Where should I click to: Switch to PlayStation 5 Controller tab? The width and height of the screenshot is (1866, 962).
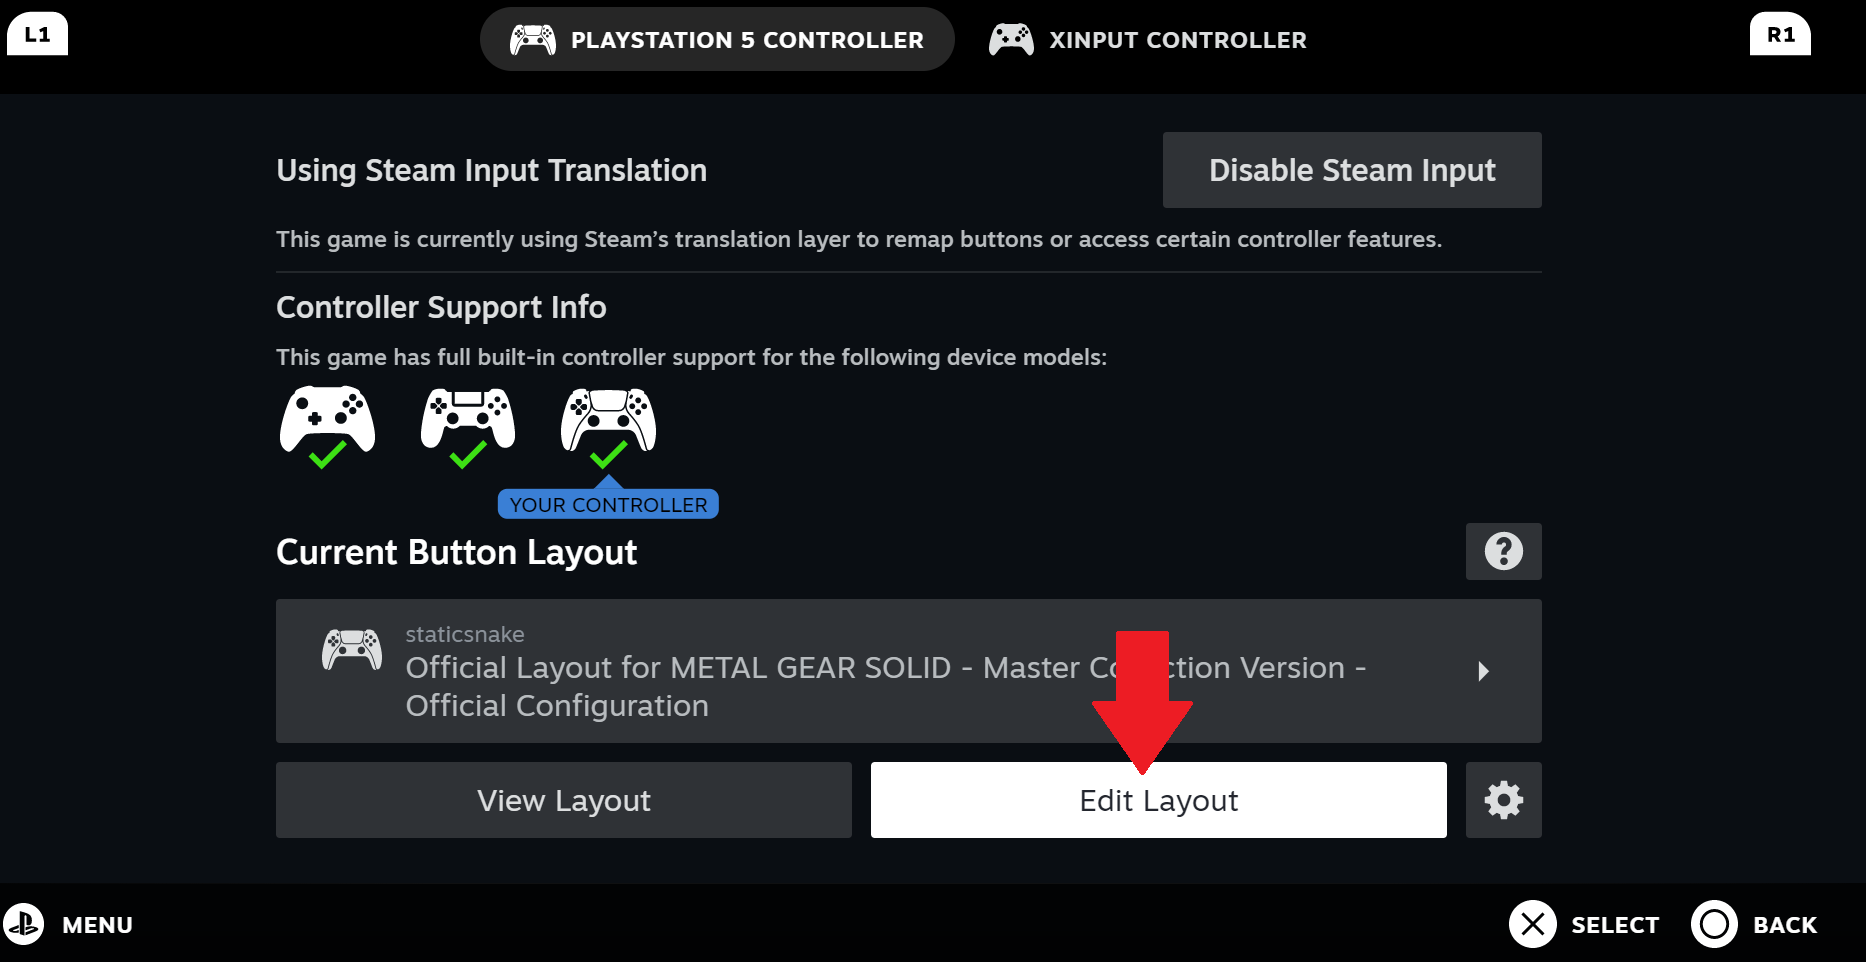[717, 39]
